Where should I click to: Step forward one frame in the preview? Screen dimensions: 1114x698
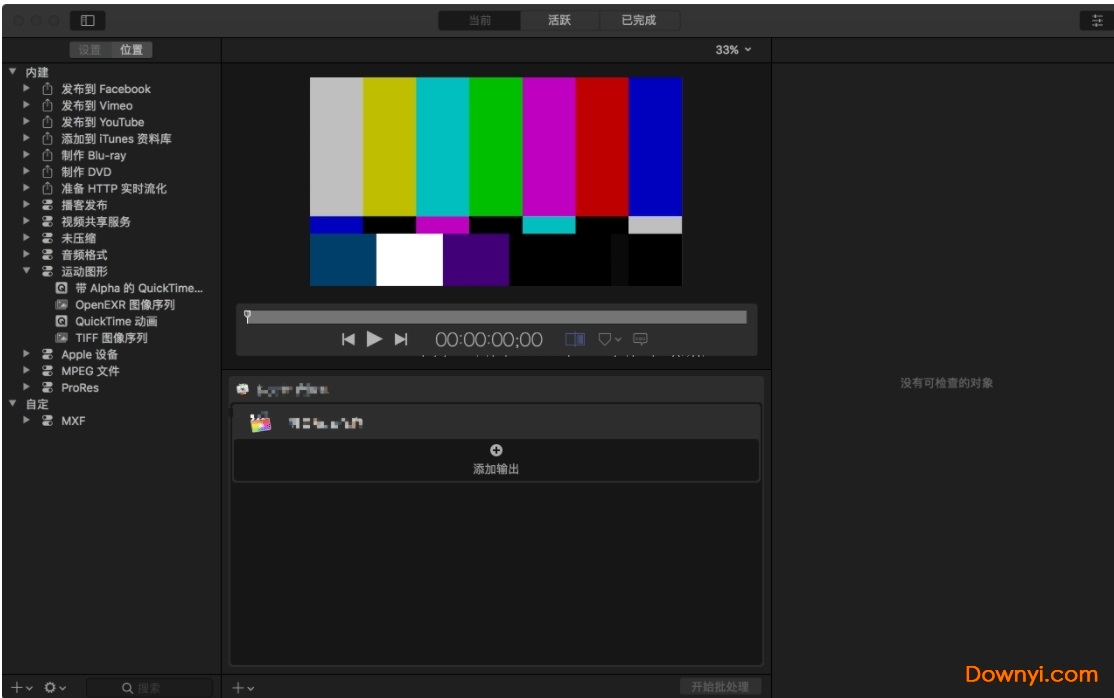pos(402,339)
